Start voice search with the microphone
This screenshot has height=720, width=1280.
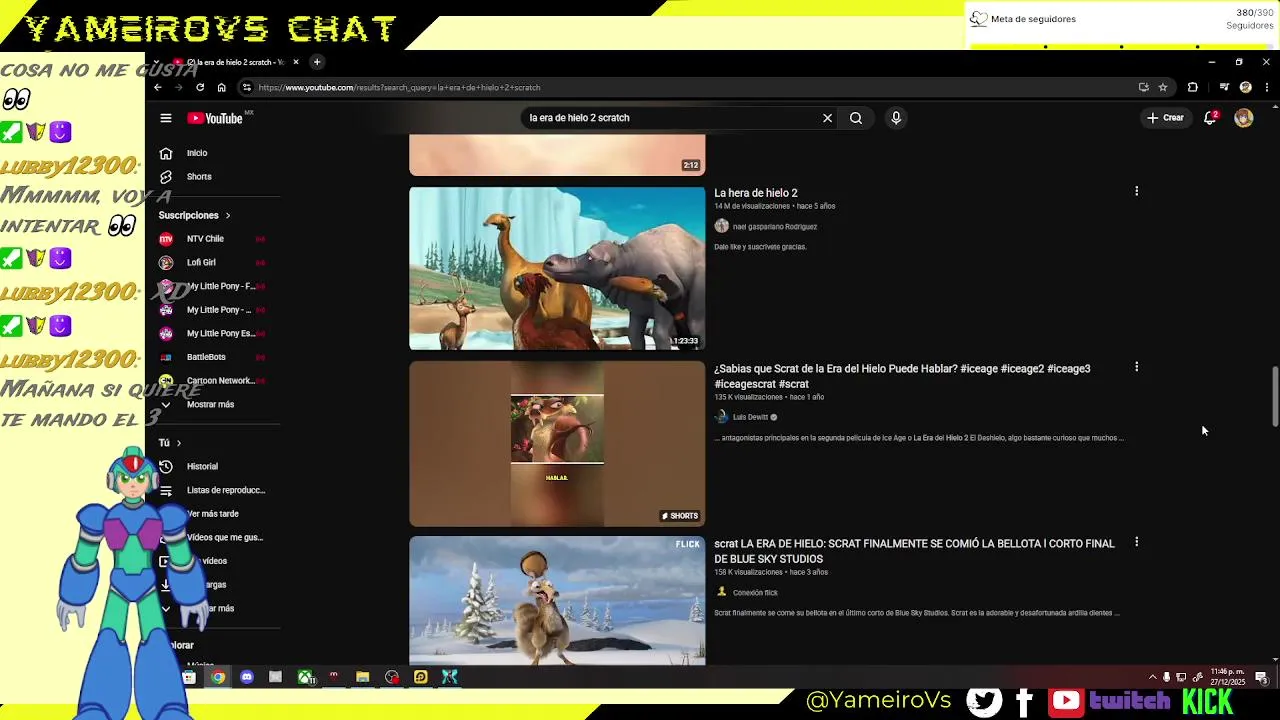click(896, 118)
